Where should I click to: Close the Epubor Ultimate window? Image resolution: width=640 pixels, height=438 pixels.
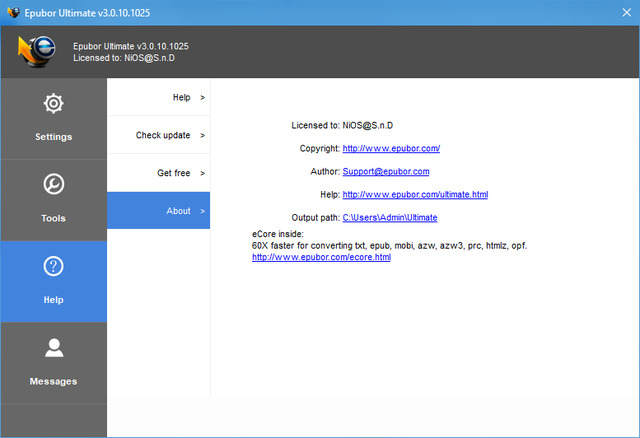point(617,12)
